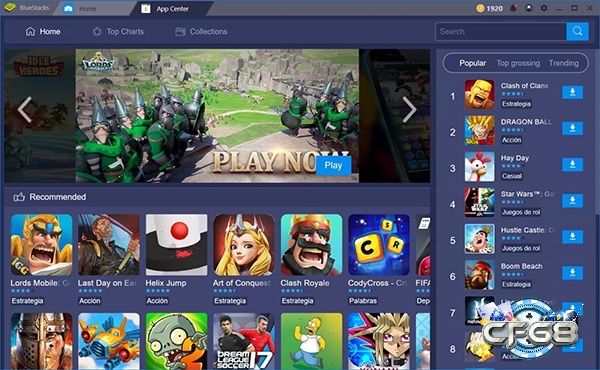Open Clash Royale game tile

[x=311, y=245]
